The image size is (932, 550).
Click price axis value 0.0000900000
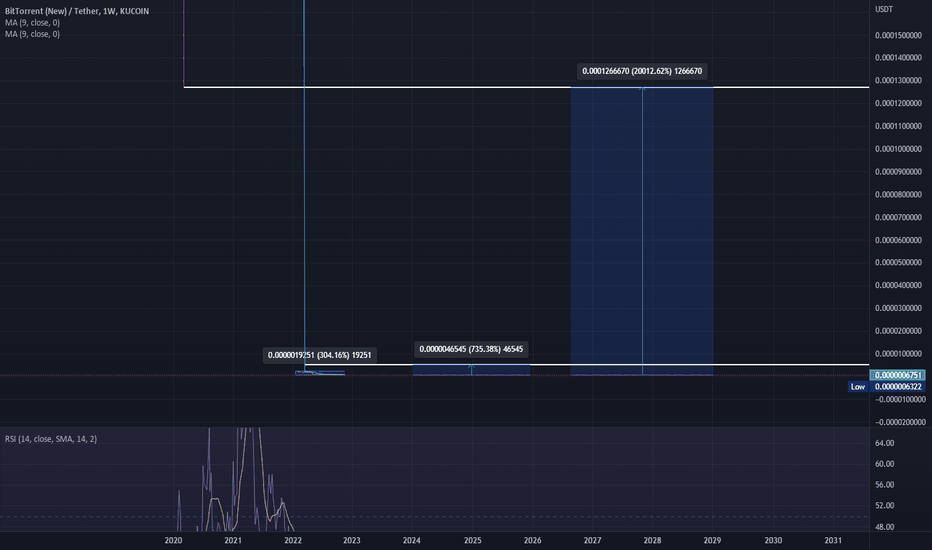898,172
